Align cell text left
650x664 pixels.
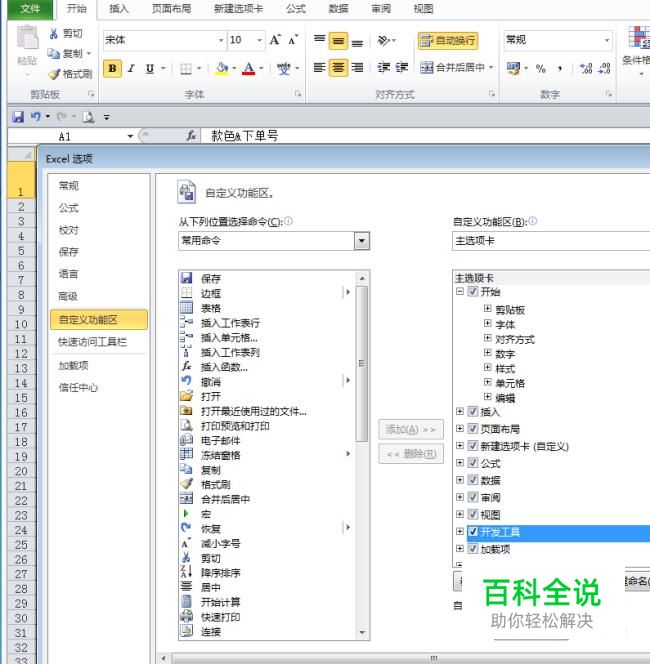320,67
